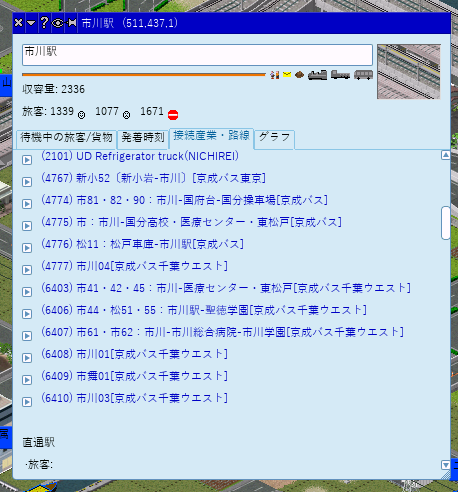Click the red no-route sign icon
This screenshot has height=492, width=458.
pyautogui.click(x=173, y=115)
